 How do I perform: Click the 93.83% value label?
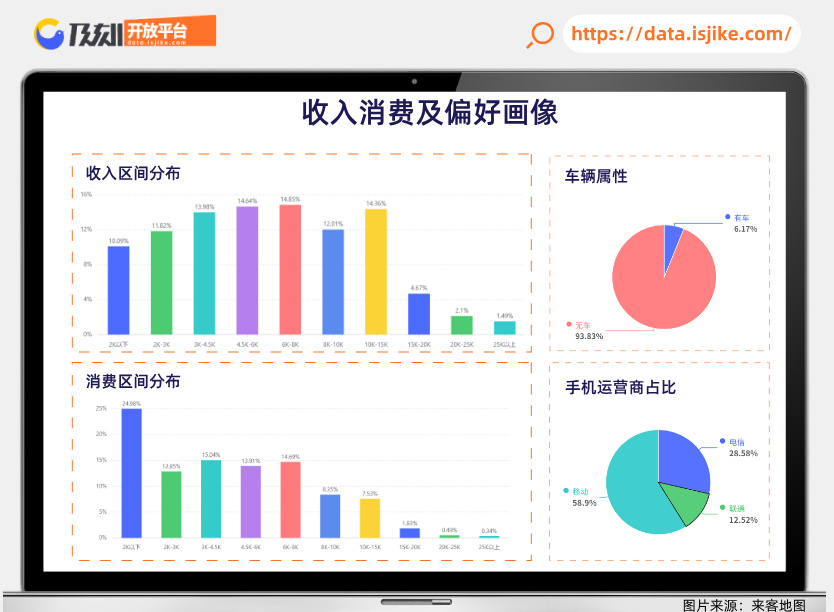pos(589,336)
